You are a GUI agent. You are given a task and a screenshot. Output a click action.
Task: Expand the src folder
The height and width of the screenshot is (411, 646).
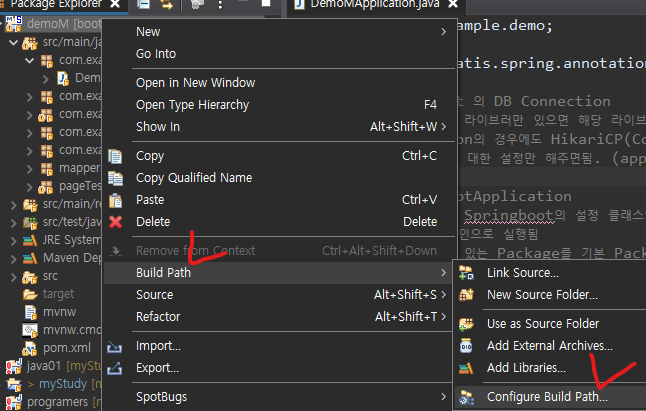13,277
